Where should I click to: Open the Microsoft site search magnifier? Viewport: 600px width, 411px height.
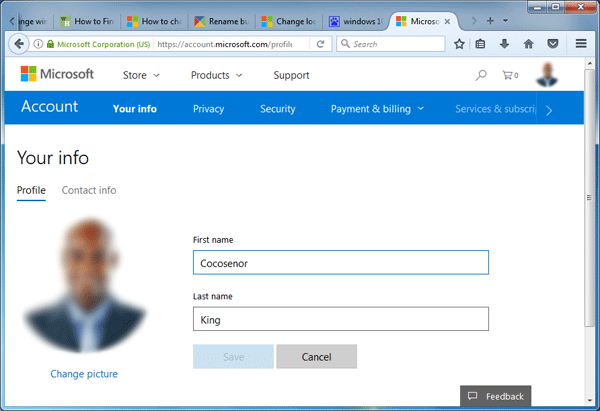pos(481,75)
